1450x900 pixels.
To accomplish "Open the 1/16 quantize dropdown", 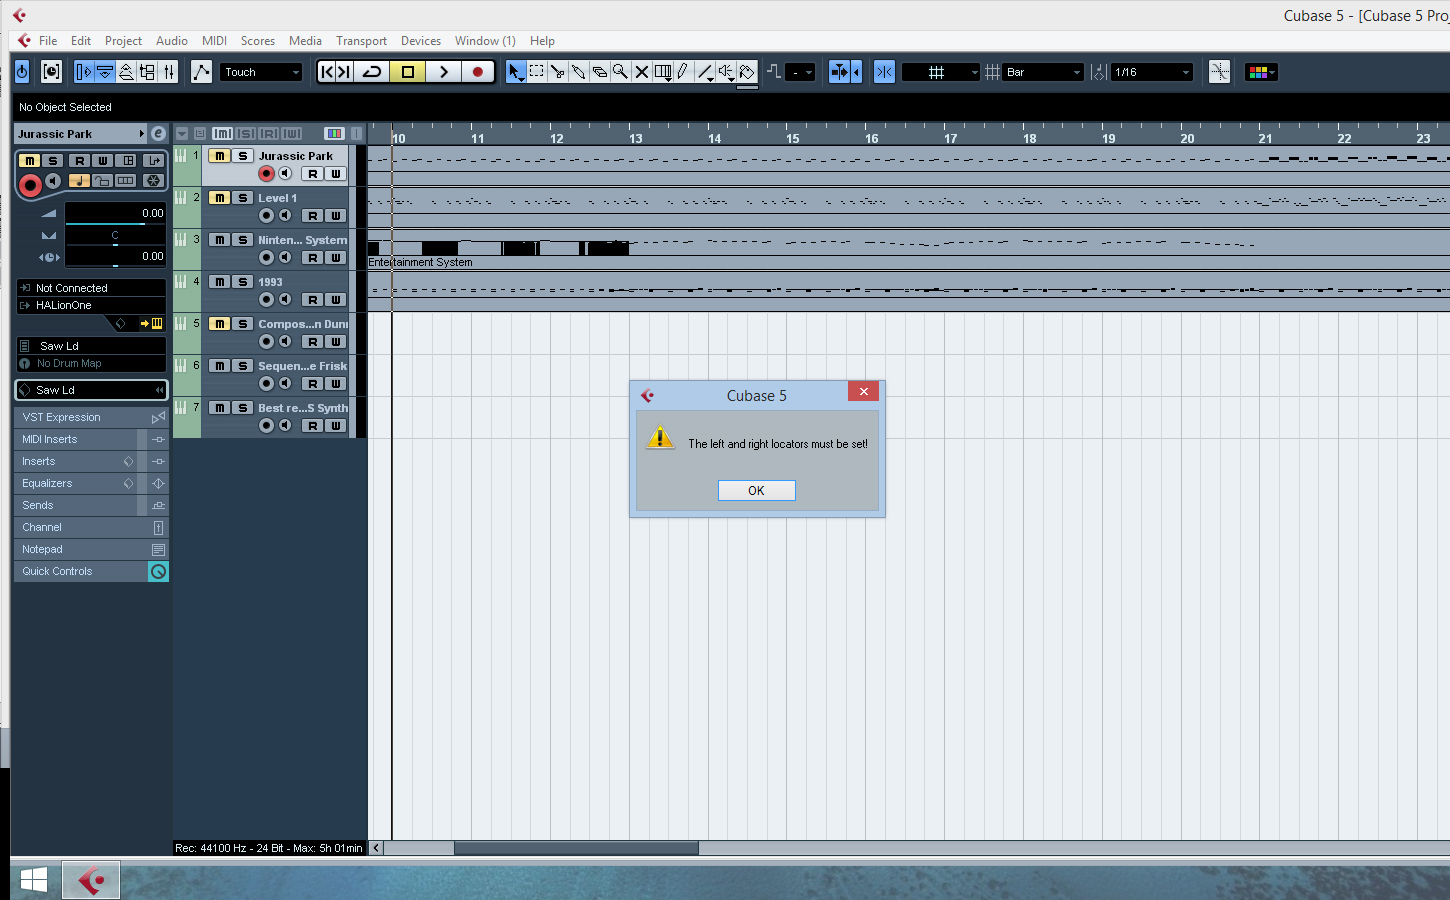I will 1153,72.
